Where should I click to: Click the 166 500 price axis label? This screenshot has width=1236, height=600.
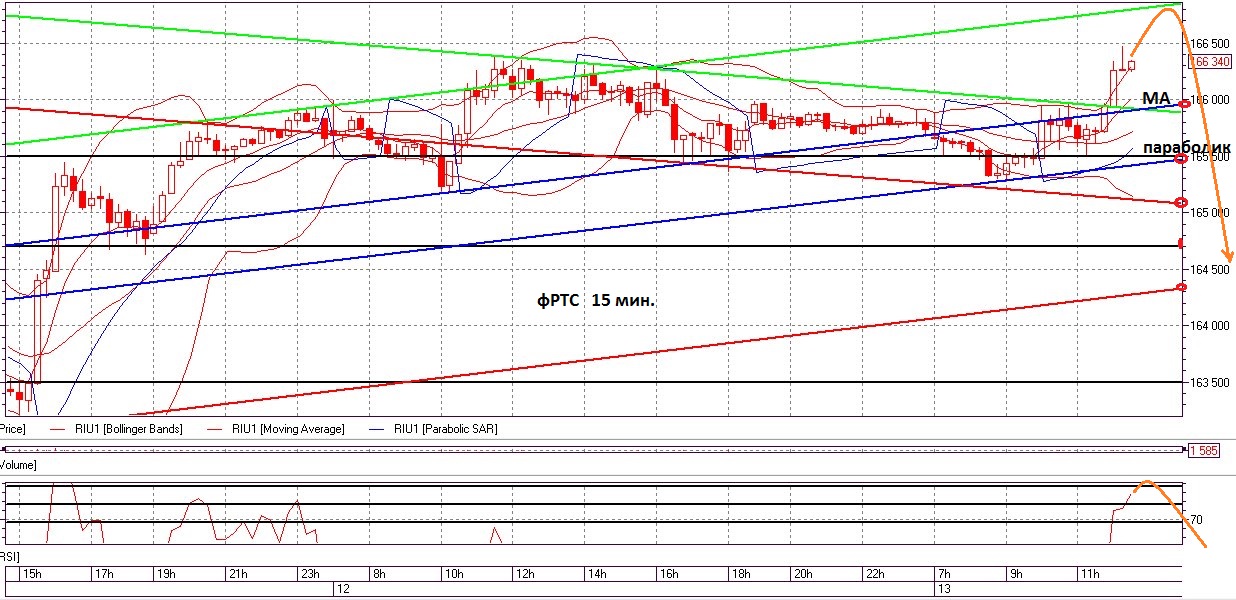point(1210,44)
